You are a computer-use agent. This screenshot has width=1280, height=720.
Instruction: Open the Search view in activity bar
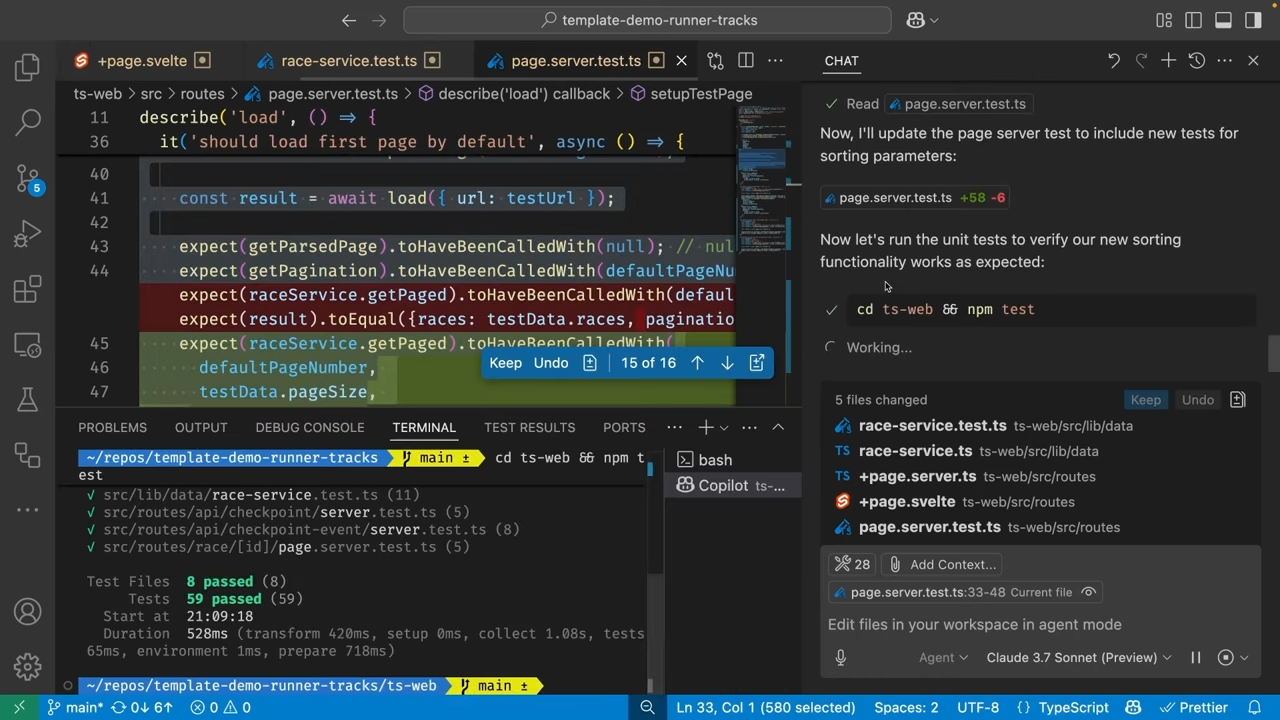coord(27,122)
